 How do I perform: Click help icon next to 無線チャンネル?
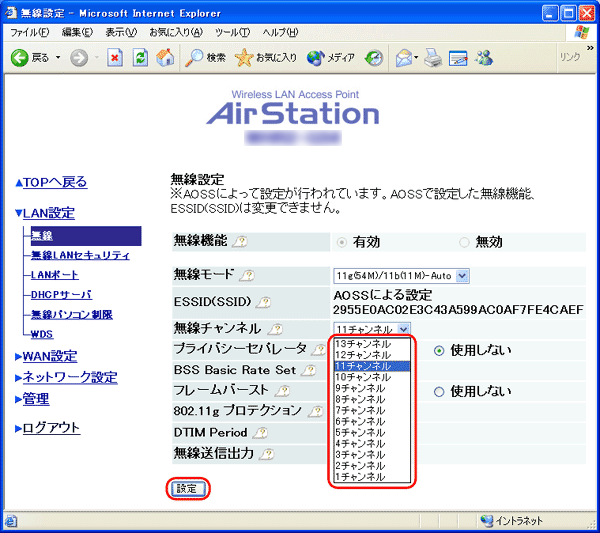[275, 329]
